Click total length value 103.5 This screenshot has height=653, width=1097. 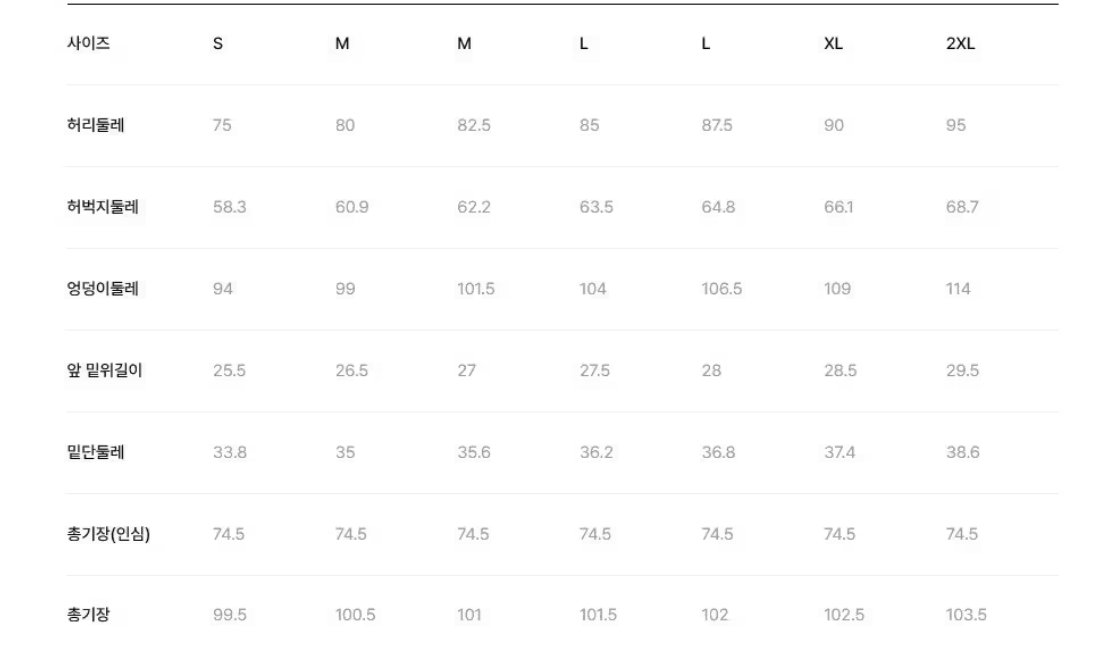tap(966, 615)
